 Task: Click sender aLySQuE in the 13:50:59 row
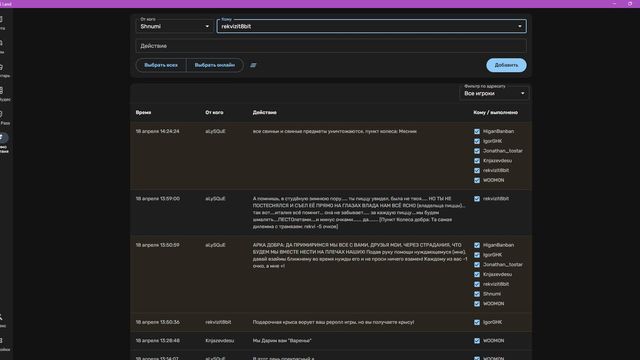pyautogui.click(x=215, y=245)
